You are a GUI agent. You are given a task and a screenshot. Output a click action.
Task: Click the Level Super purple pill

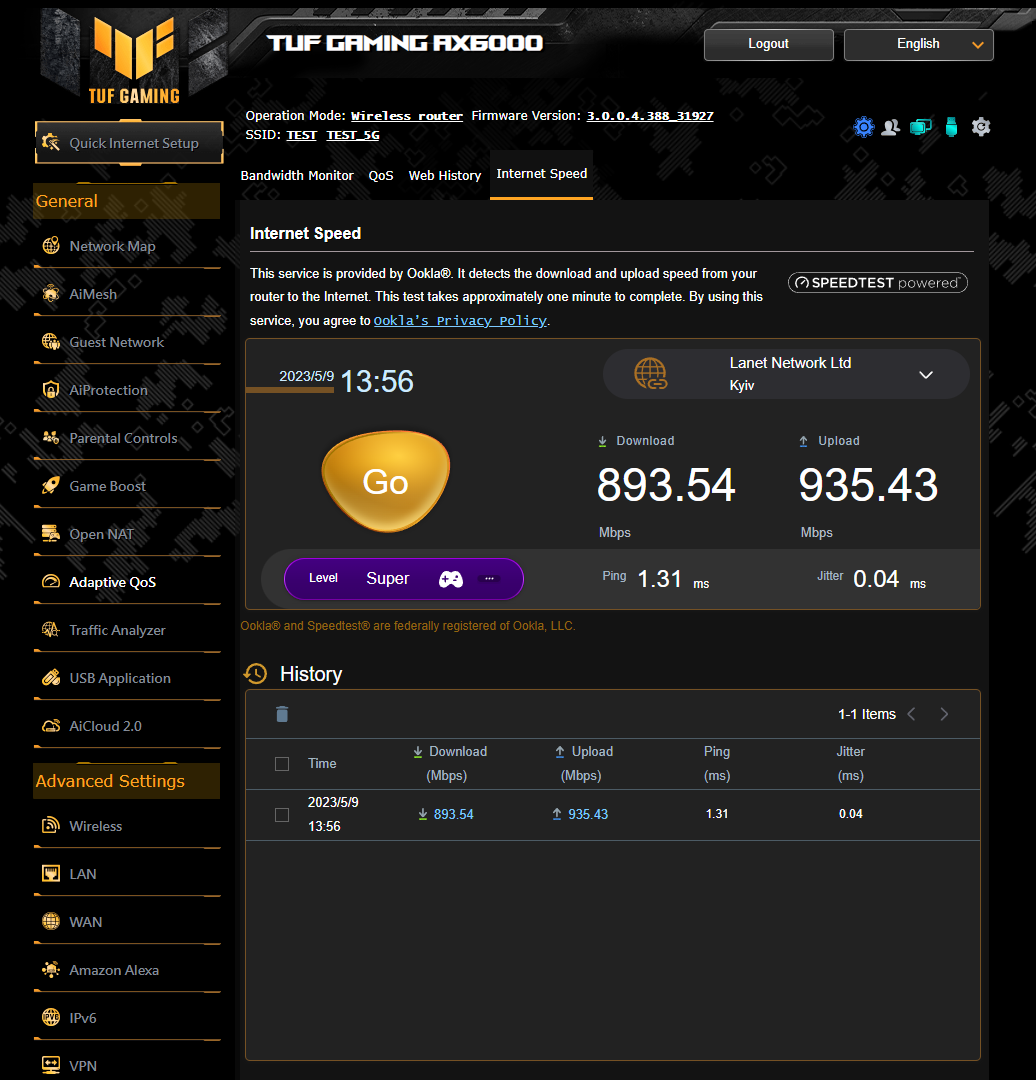point(404,579)
